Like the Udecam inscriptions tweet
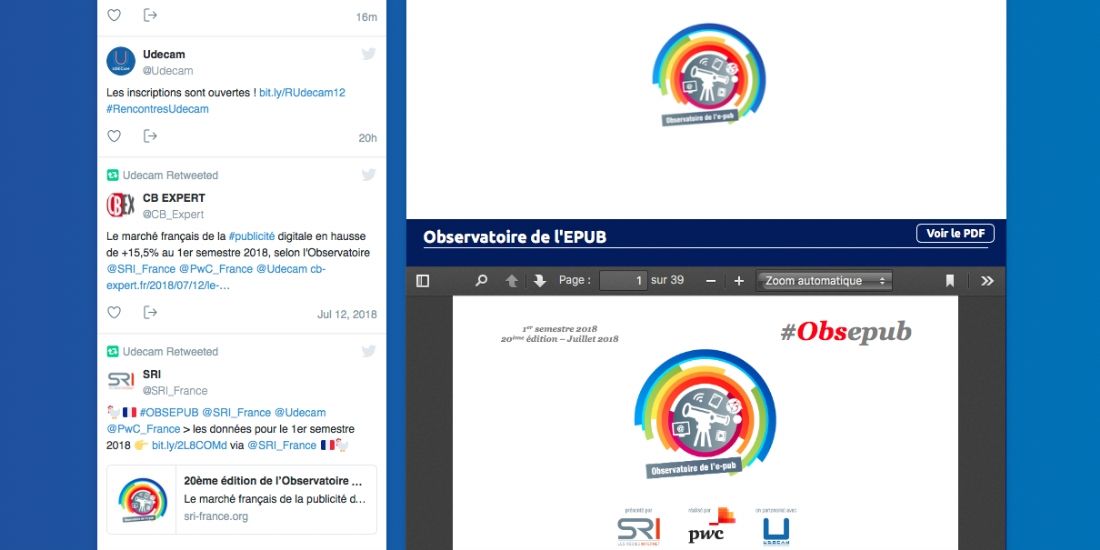This screenshot has height=550, width=1100. 114,136
